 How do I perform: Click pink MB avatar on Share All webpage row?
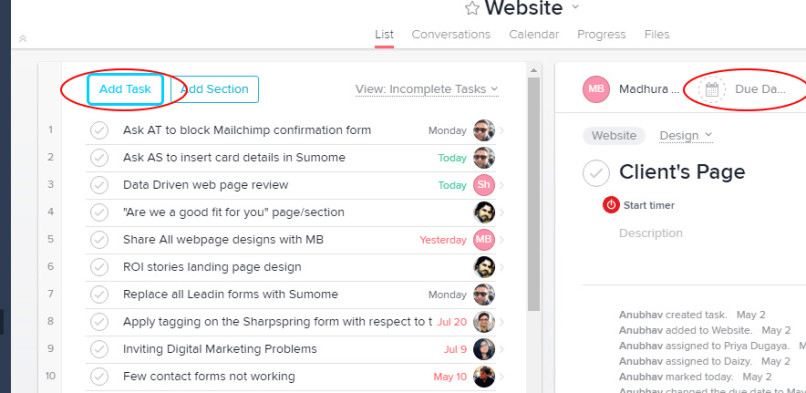(484, 240)
